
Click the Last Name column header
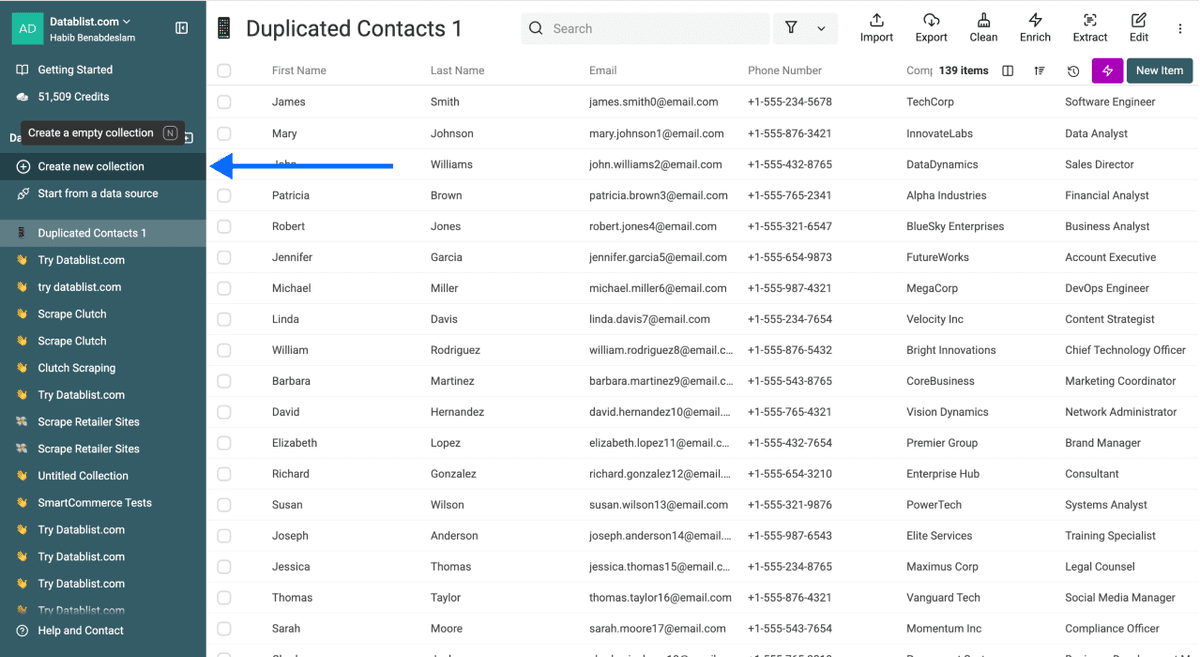tap(457, 71)
